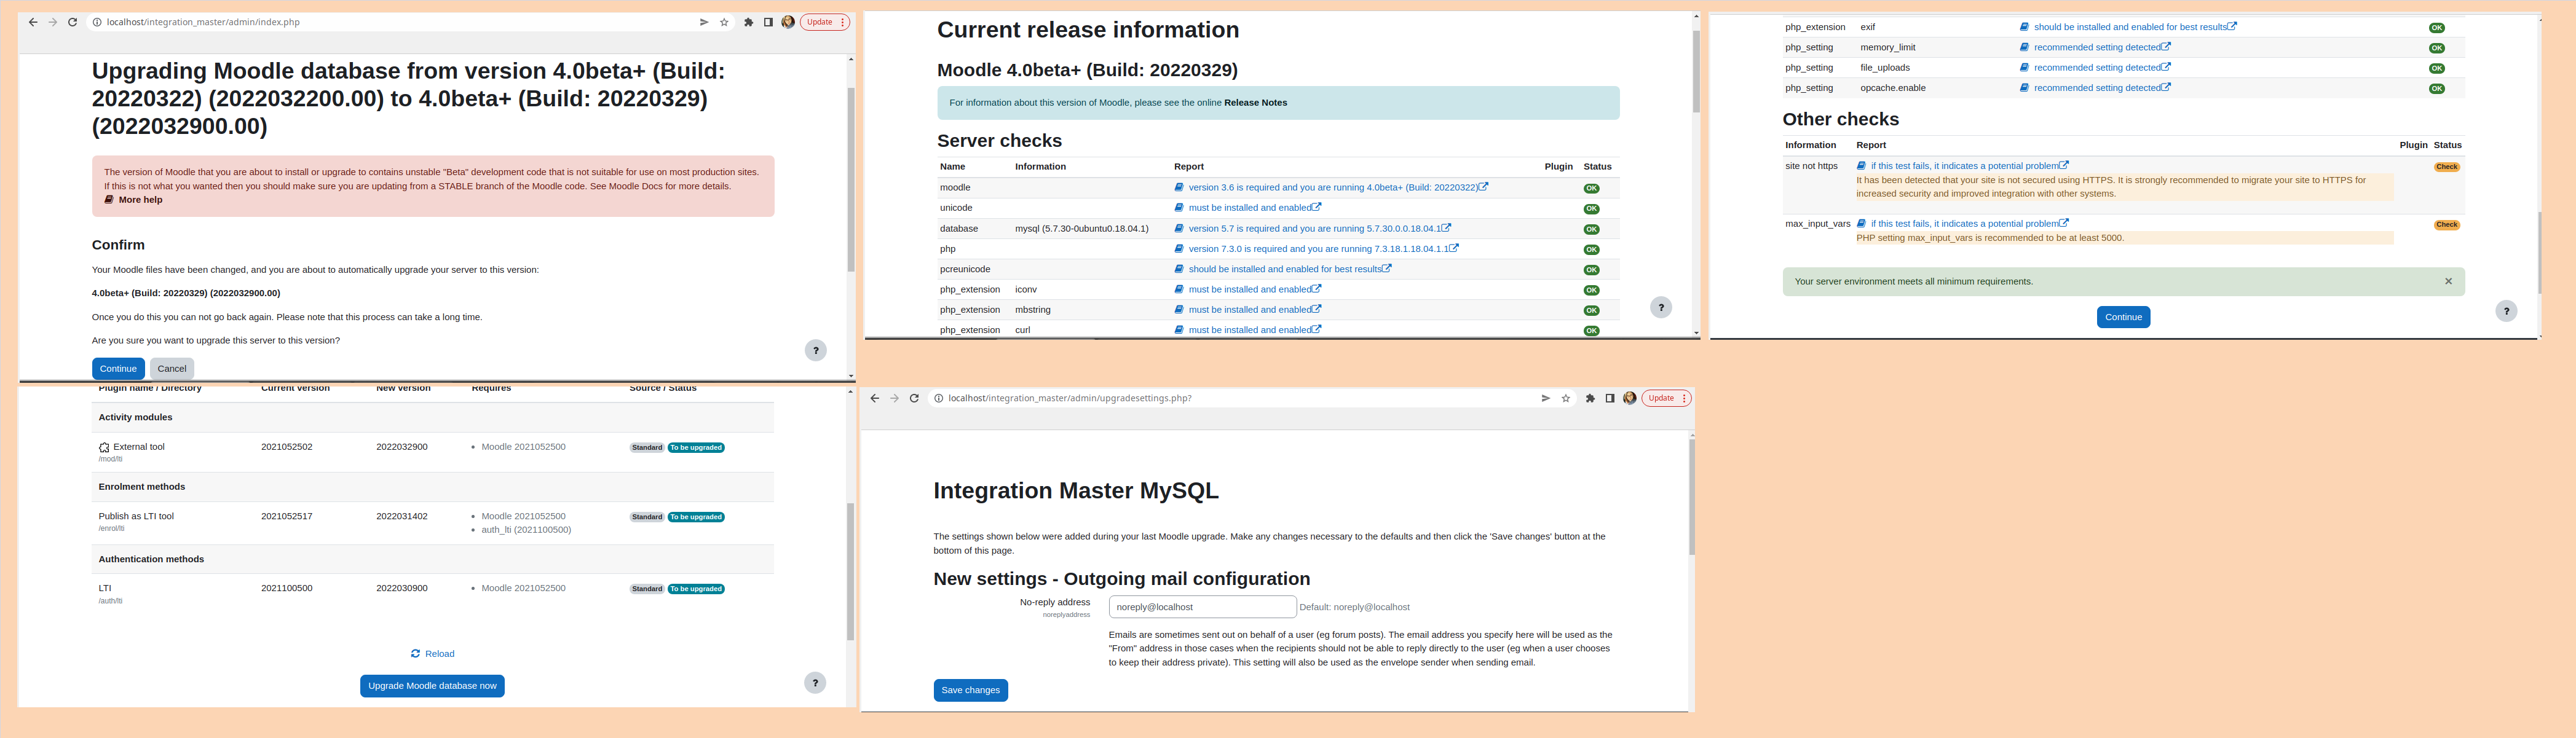Go back in the upgradesettings.php browser window
This screenshot has width=2576, height=738.
(875, 398)
